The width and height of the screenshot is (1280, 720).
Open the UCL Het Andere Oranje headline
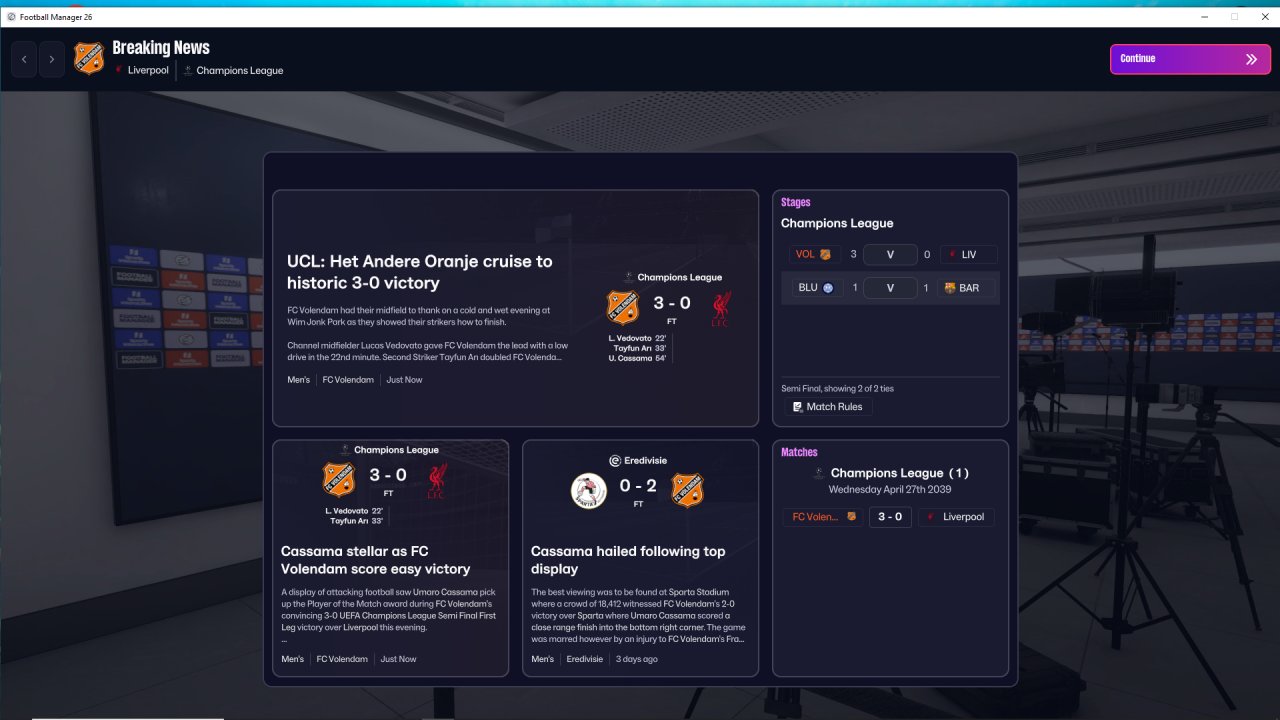[x=420, y=271]
